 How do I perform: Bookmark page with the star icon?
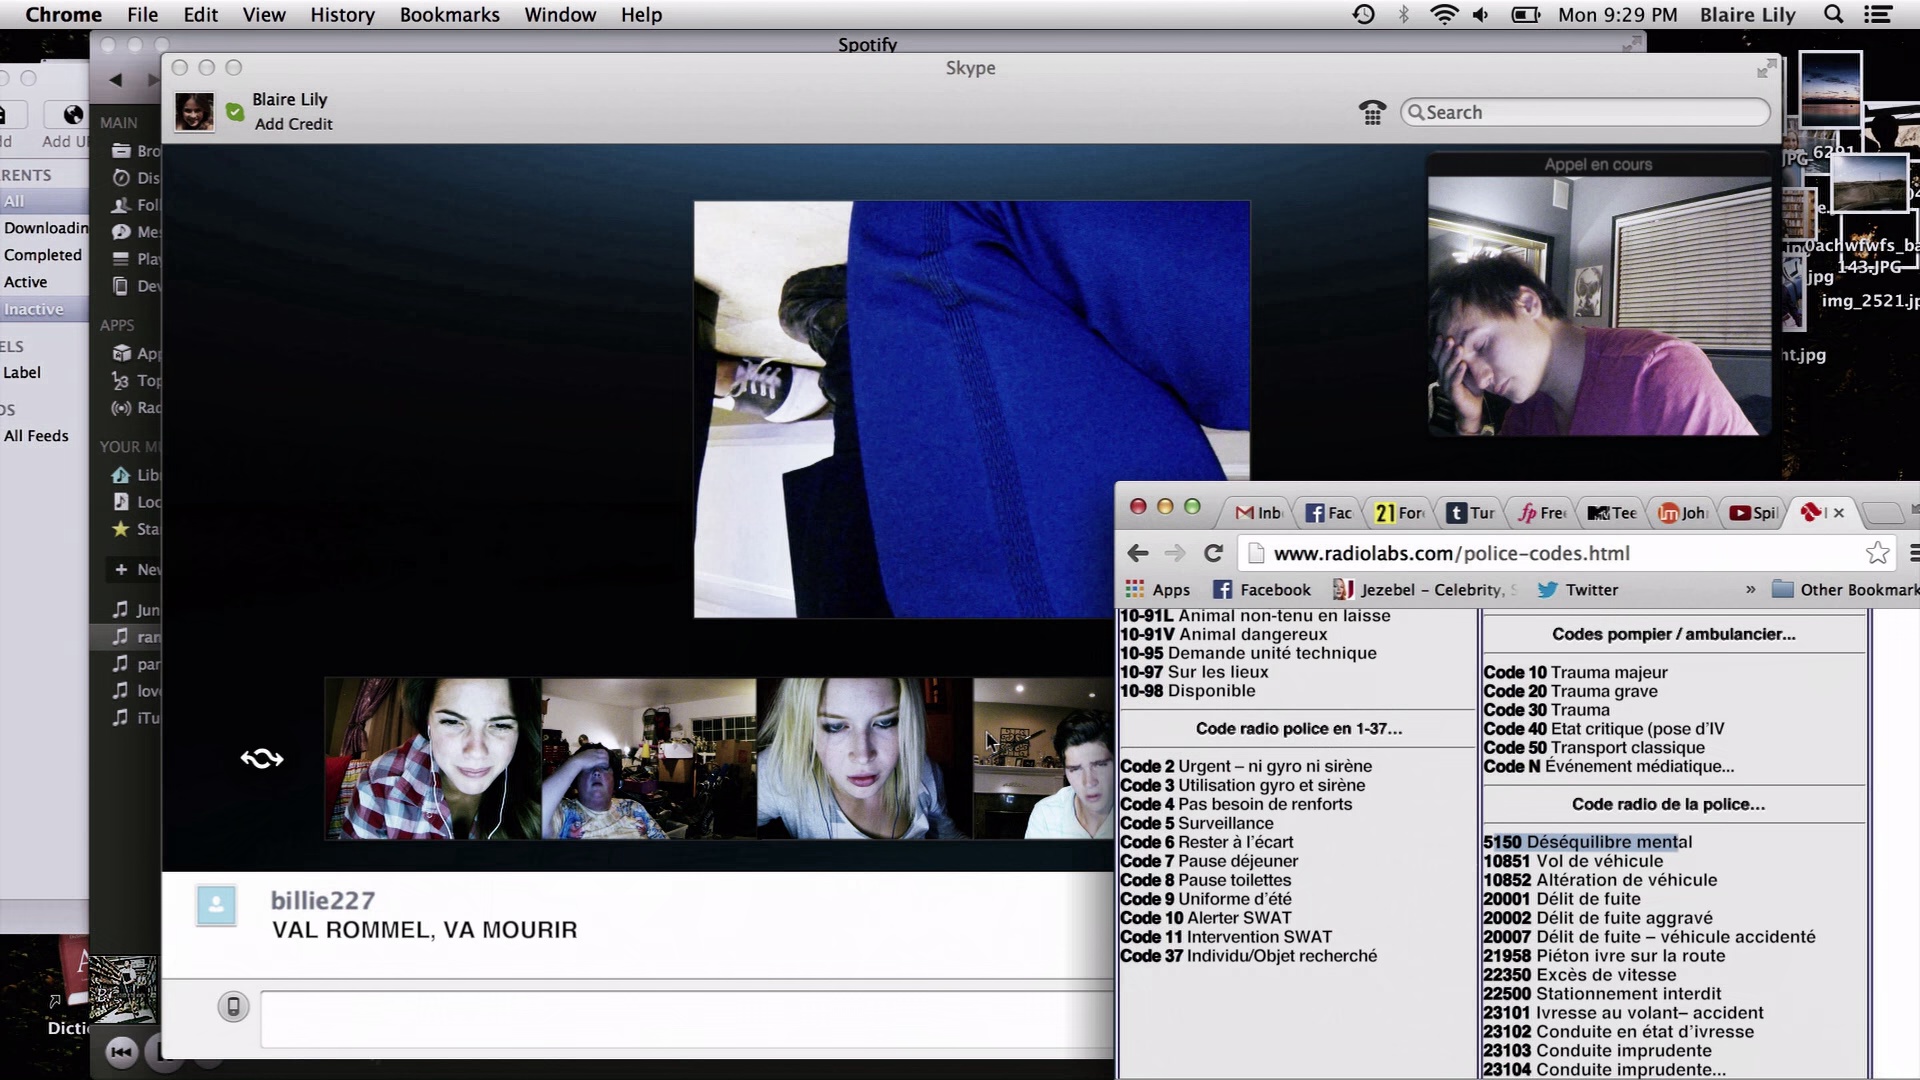[x=1877, y=553]
